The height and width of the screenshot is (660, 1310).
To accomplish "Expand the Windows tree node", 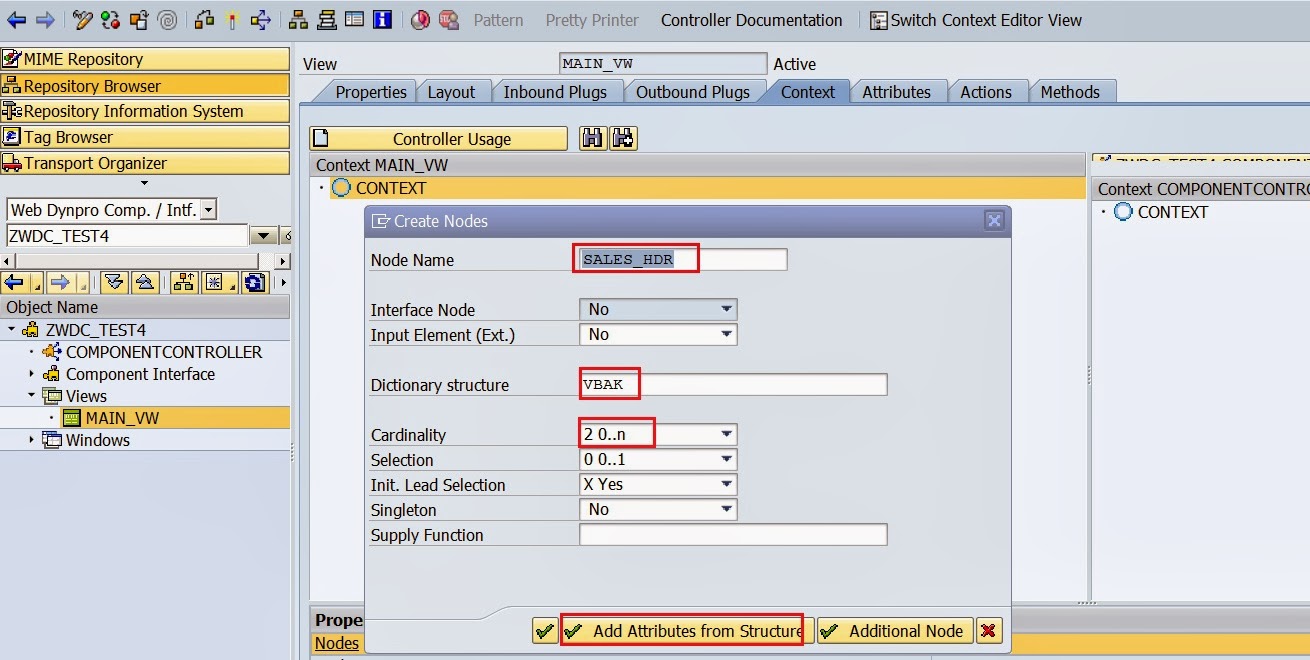I will click(x=32, y=440).
